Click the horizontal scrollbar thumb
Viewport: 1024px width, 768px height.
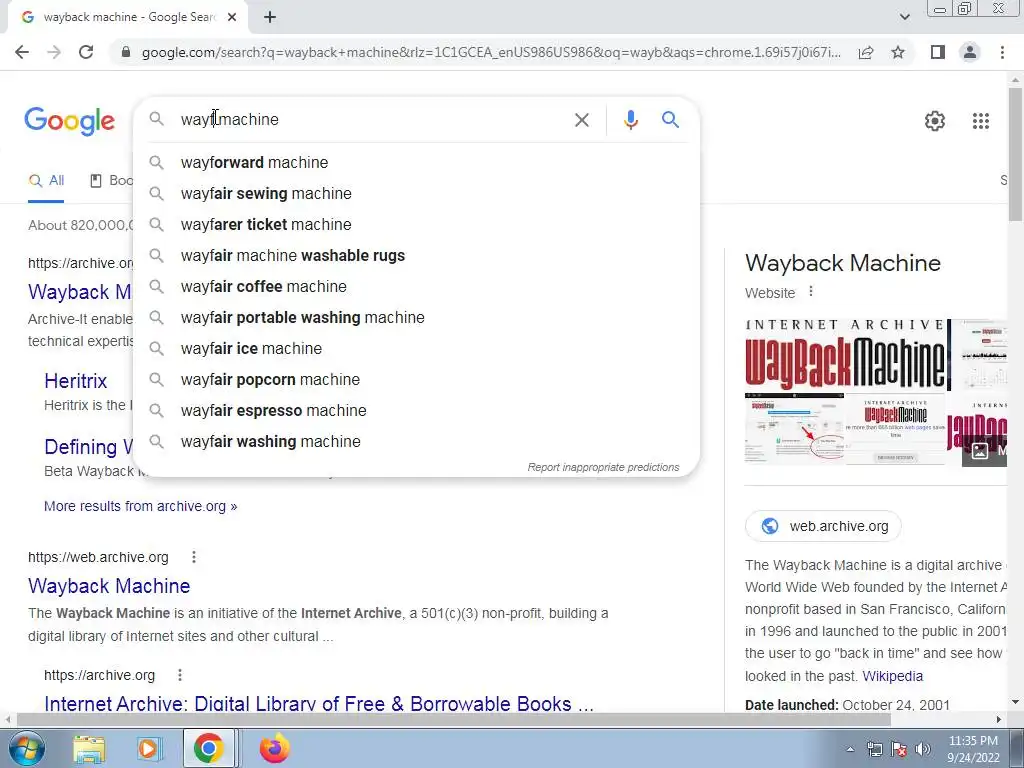pyautogui.click(x=453, y=719)
